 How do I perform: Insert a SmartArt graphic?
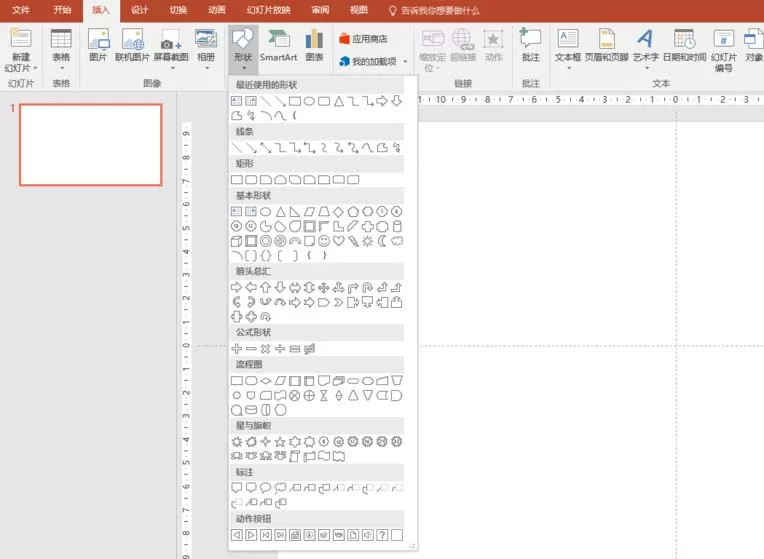tap(278, 46)
